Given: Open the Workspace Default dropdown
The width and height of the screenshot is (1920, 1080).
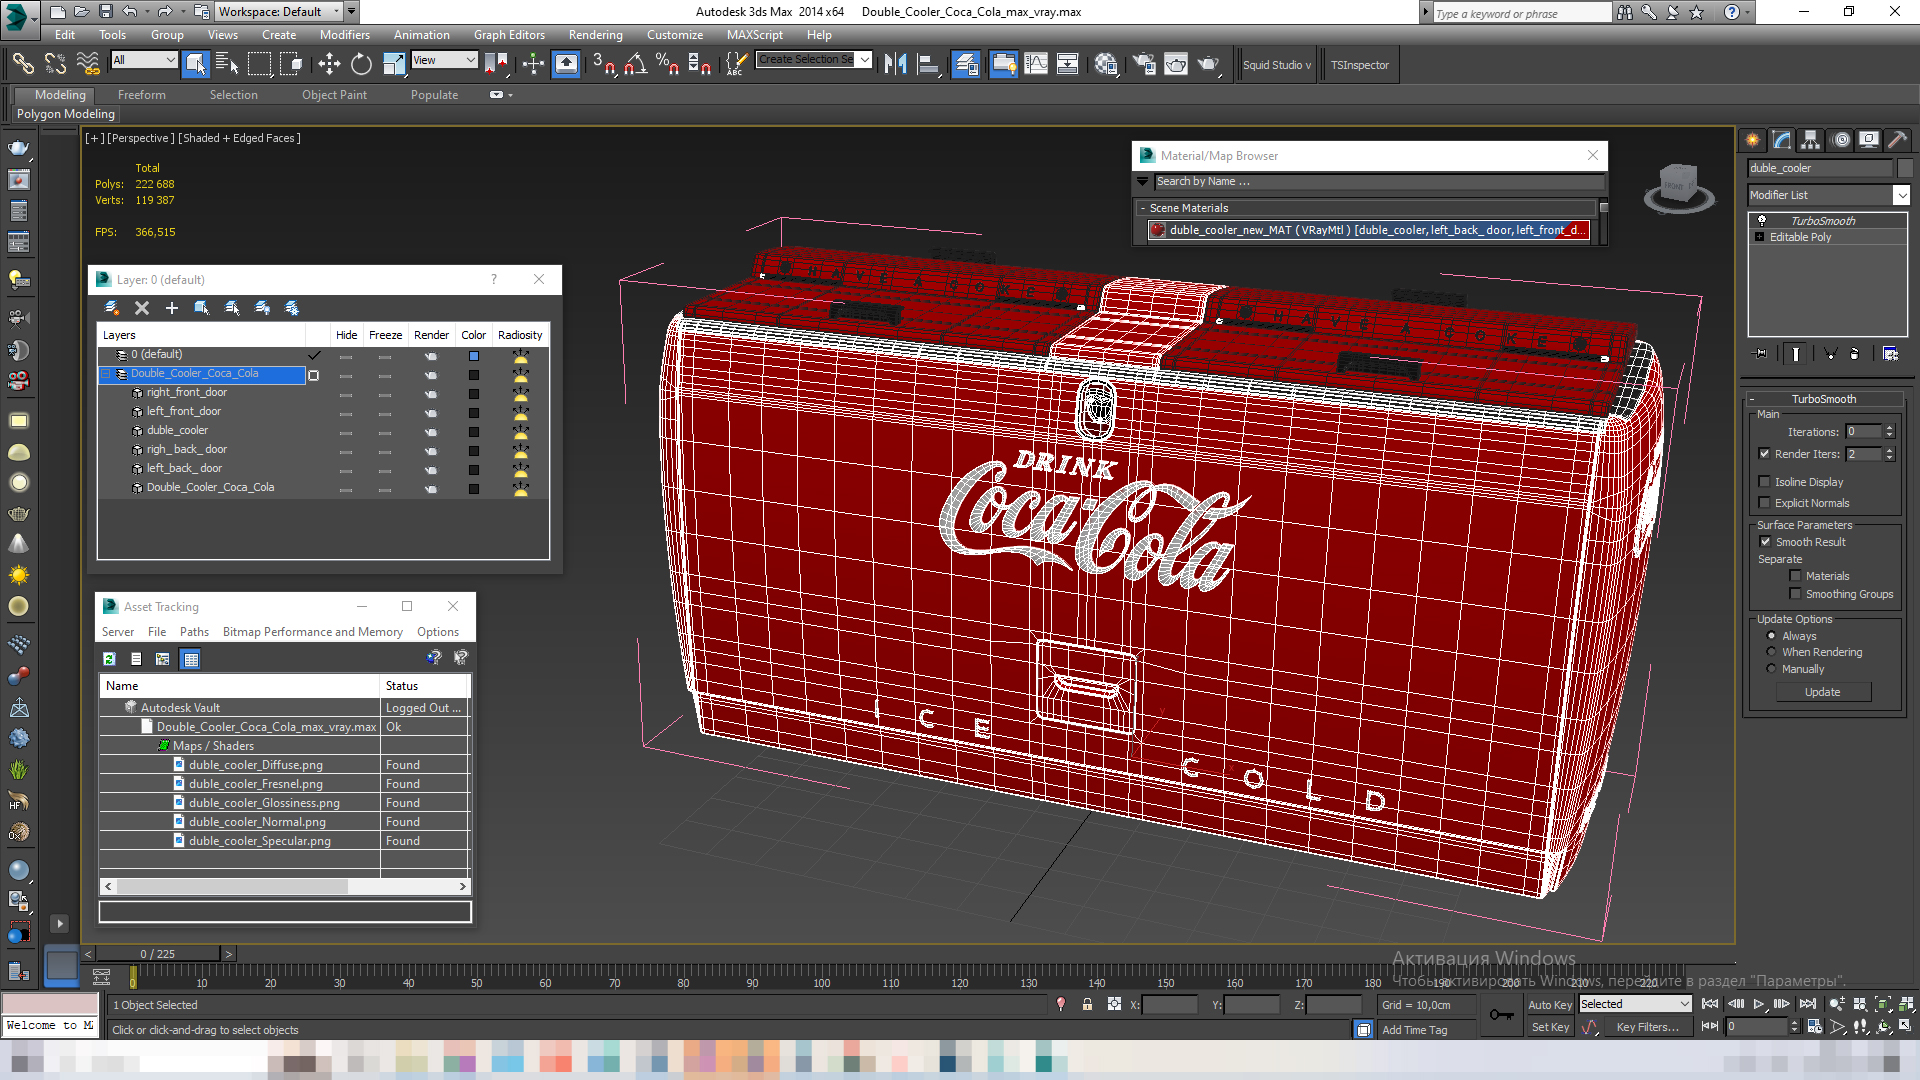Looking at the screenshot, I should tap(280, 12).
